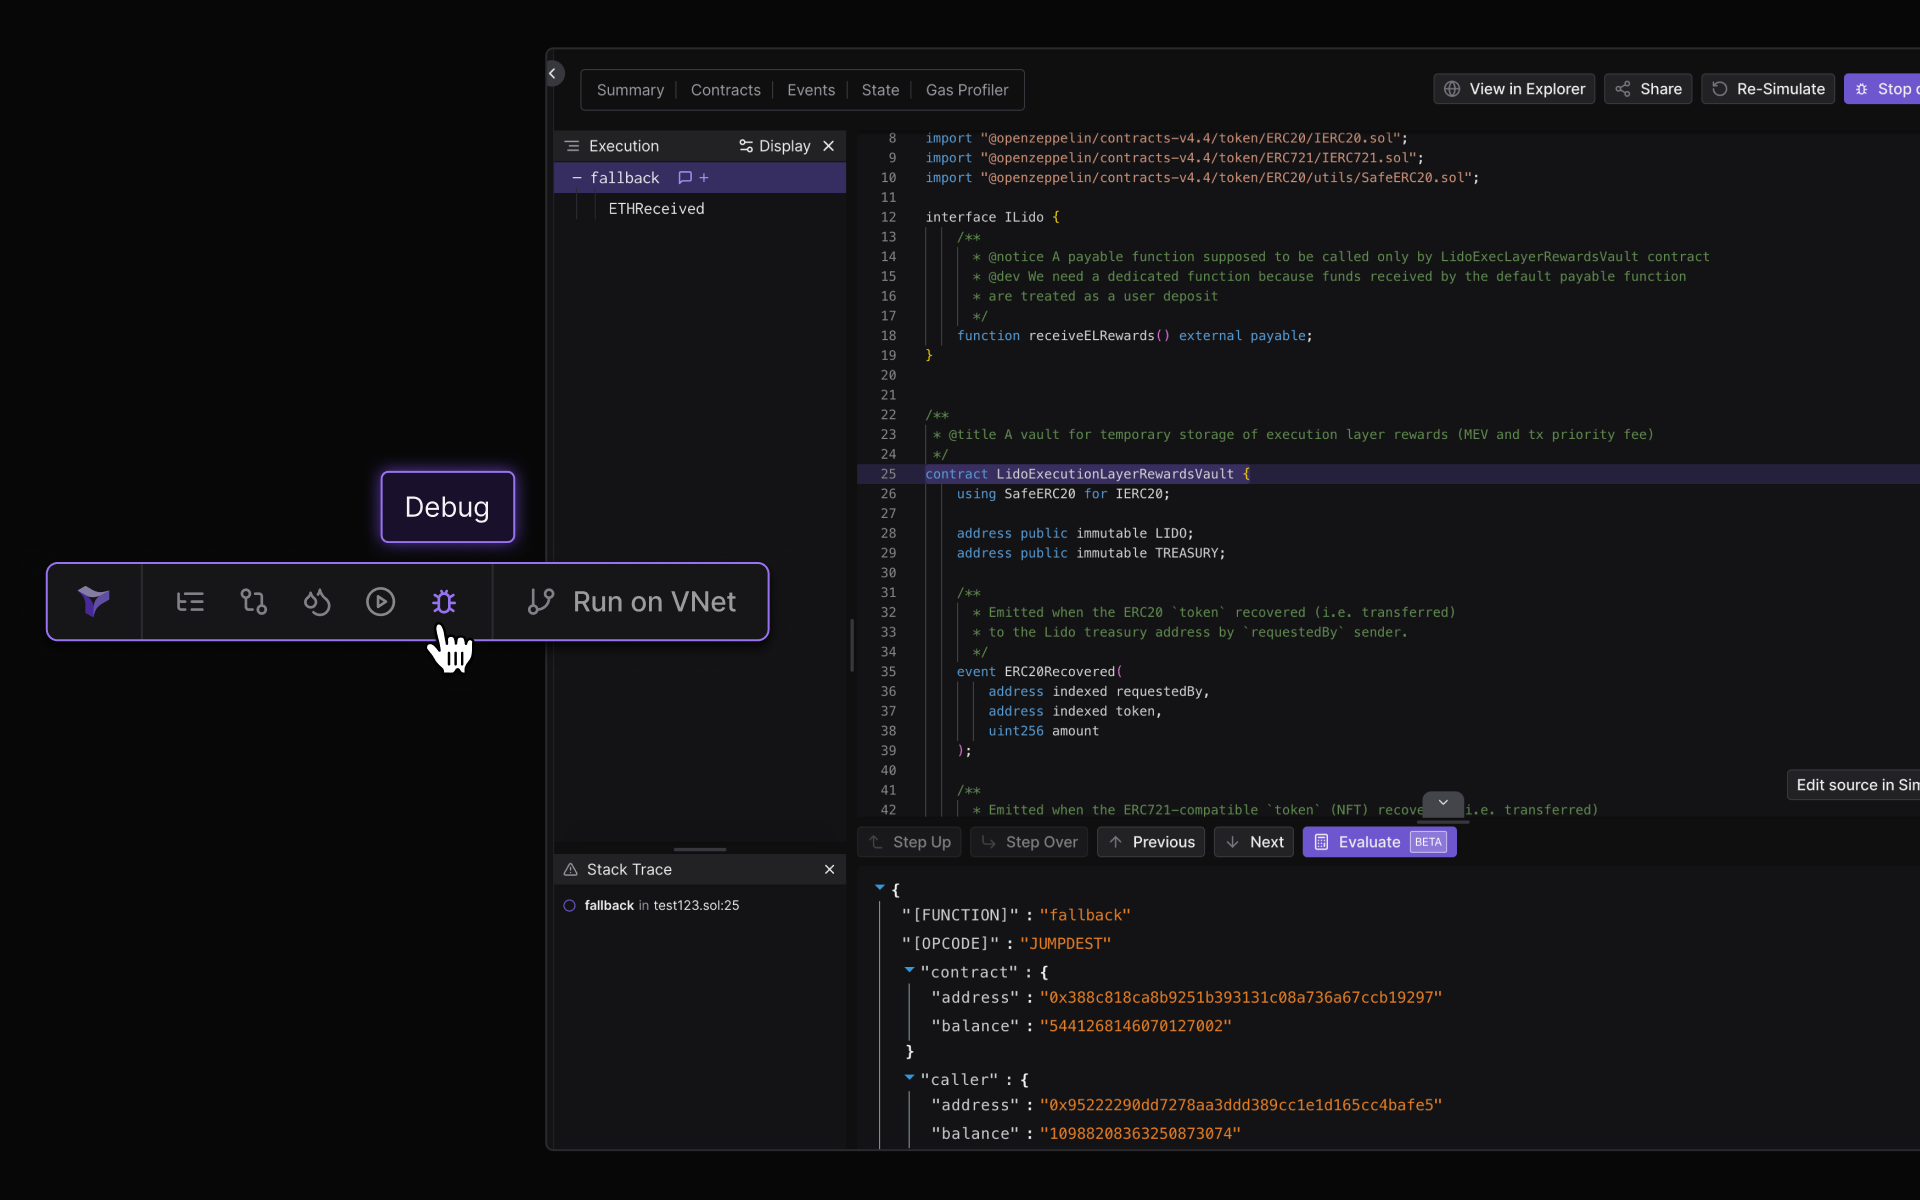This screenshot has width=1920, height=1200.
Task: Click the git compare icon in toolbar
Action: click(254, 602)
